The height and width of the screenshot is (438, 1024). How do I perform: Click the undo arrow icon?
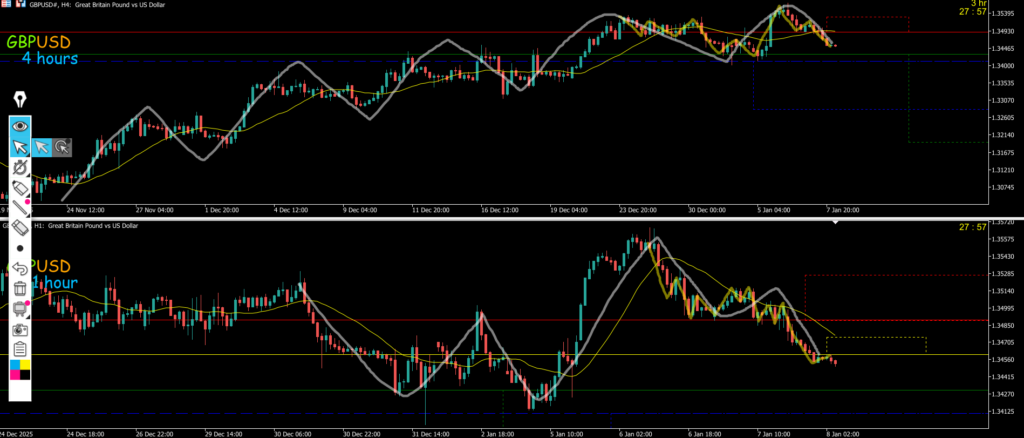pyautogui.click(x=20, y=268)
